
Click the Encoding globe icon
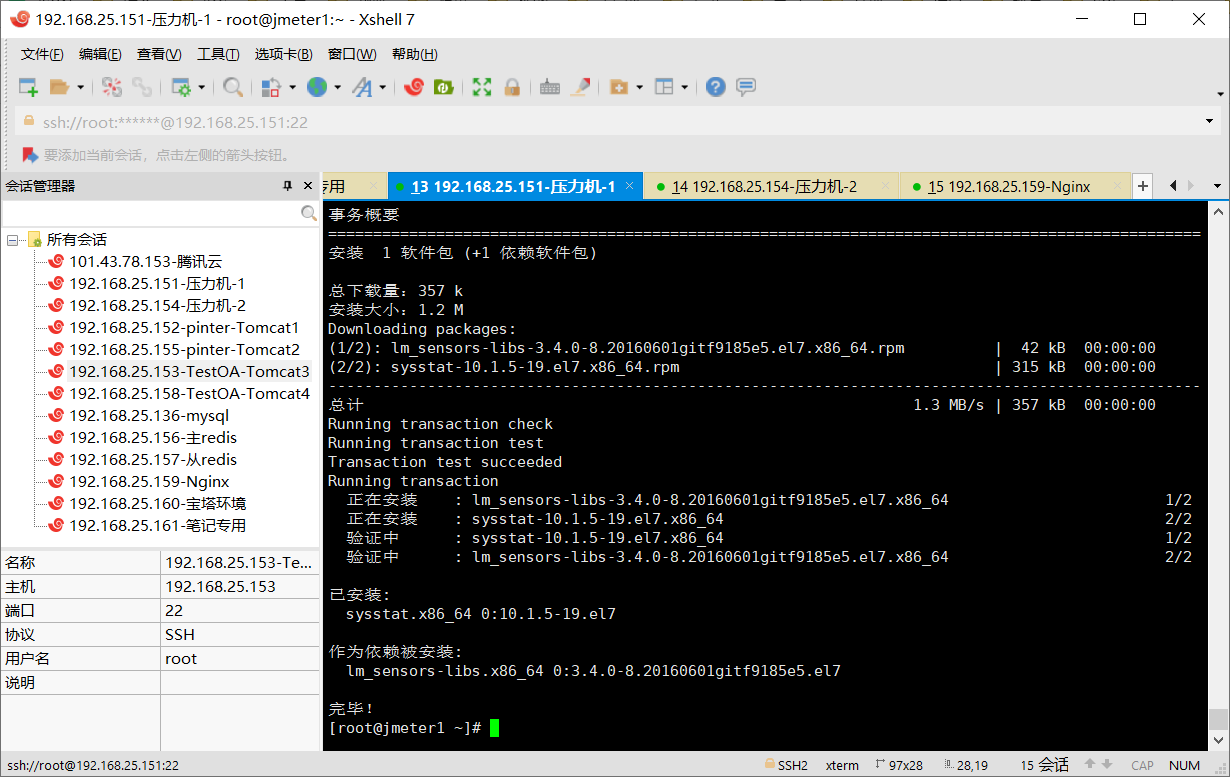[317, 87]
